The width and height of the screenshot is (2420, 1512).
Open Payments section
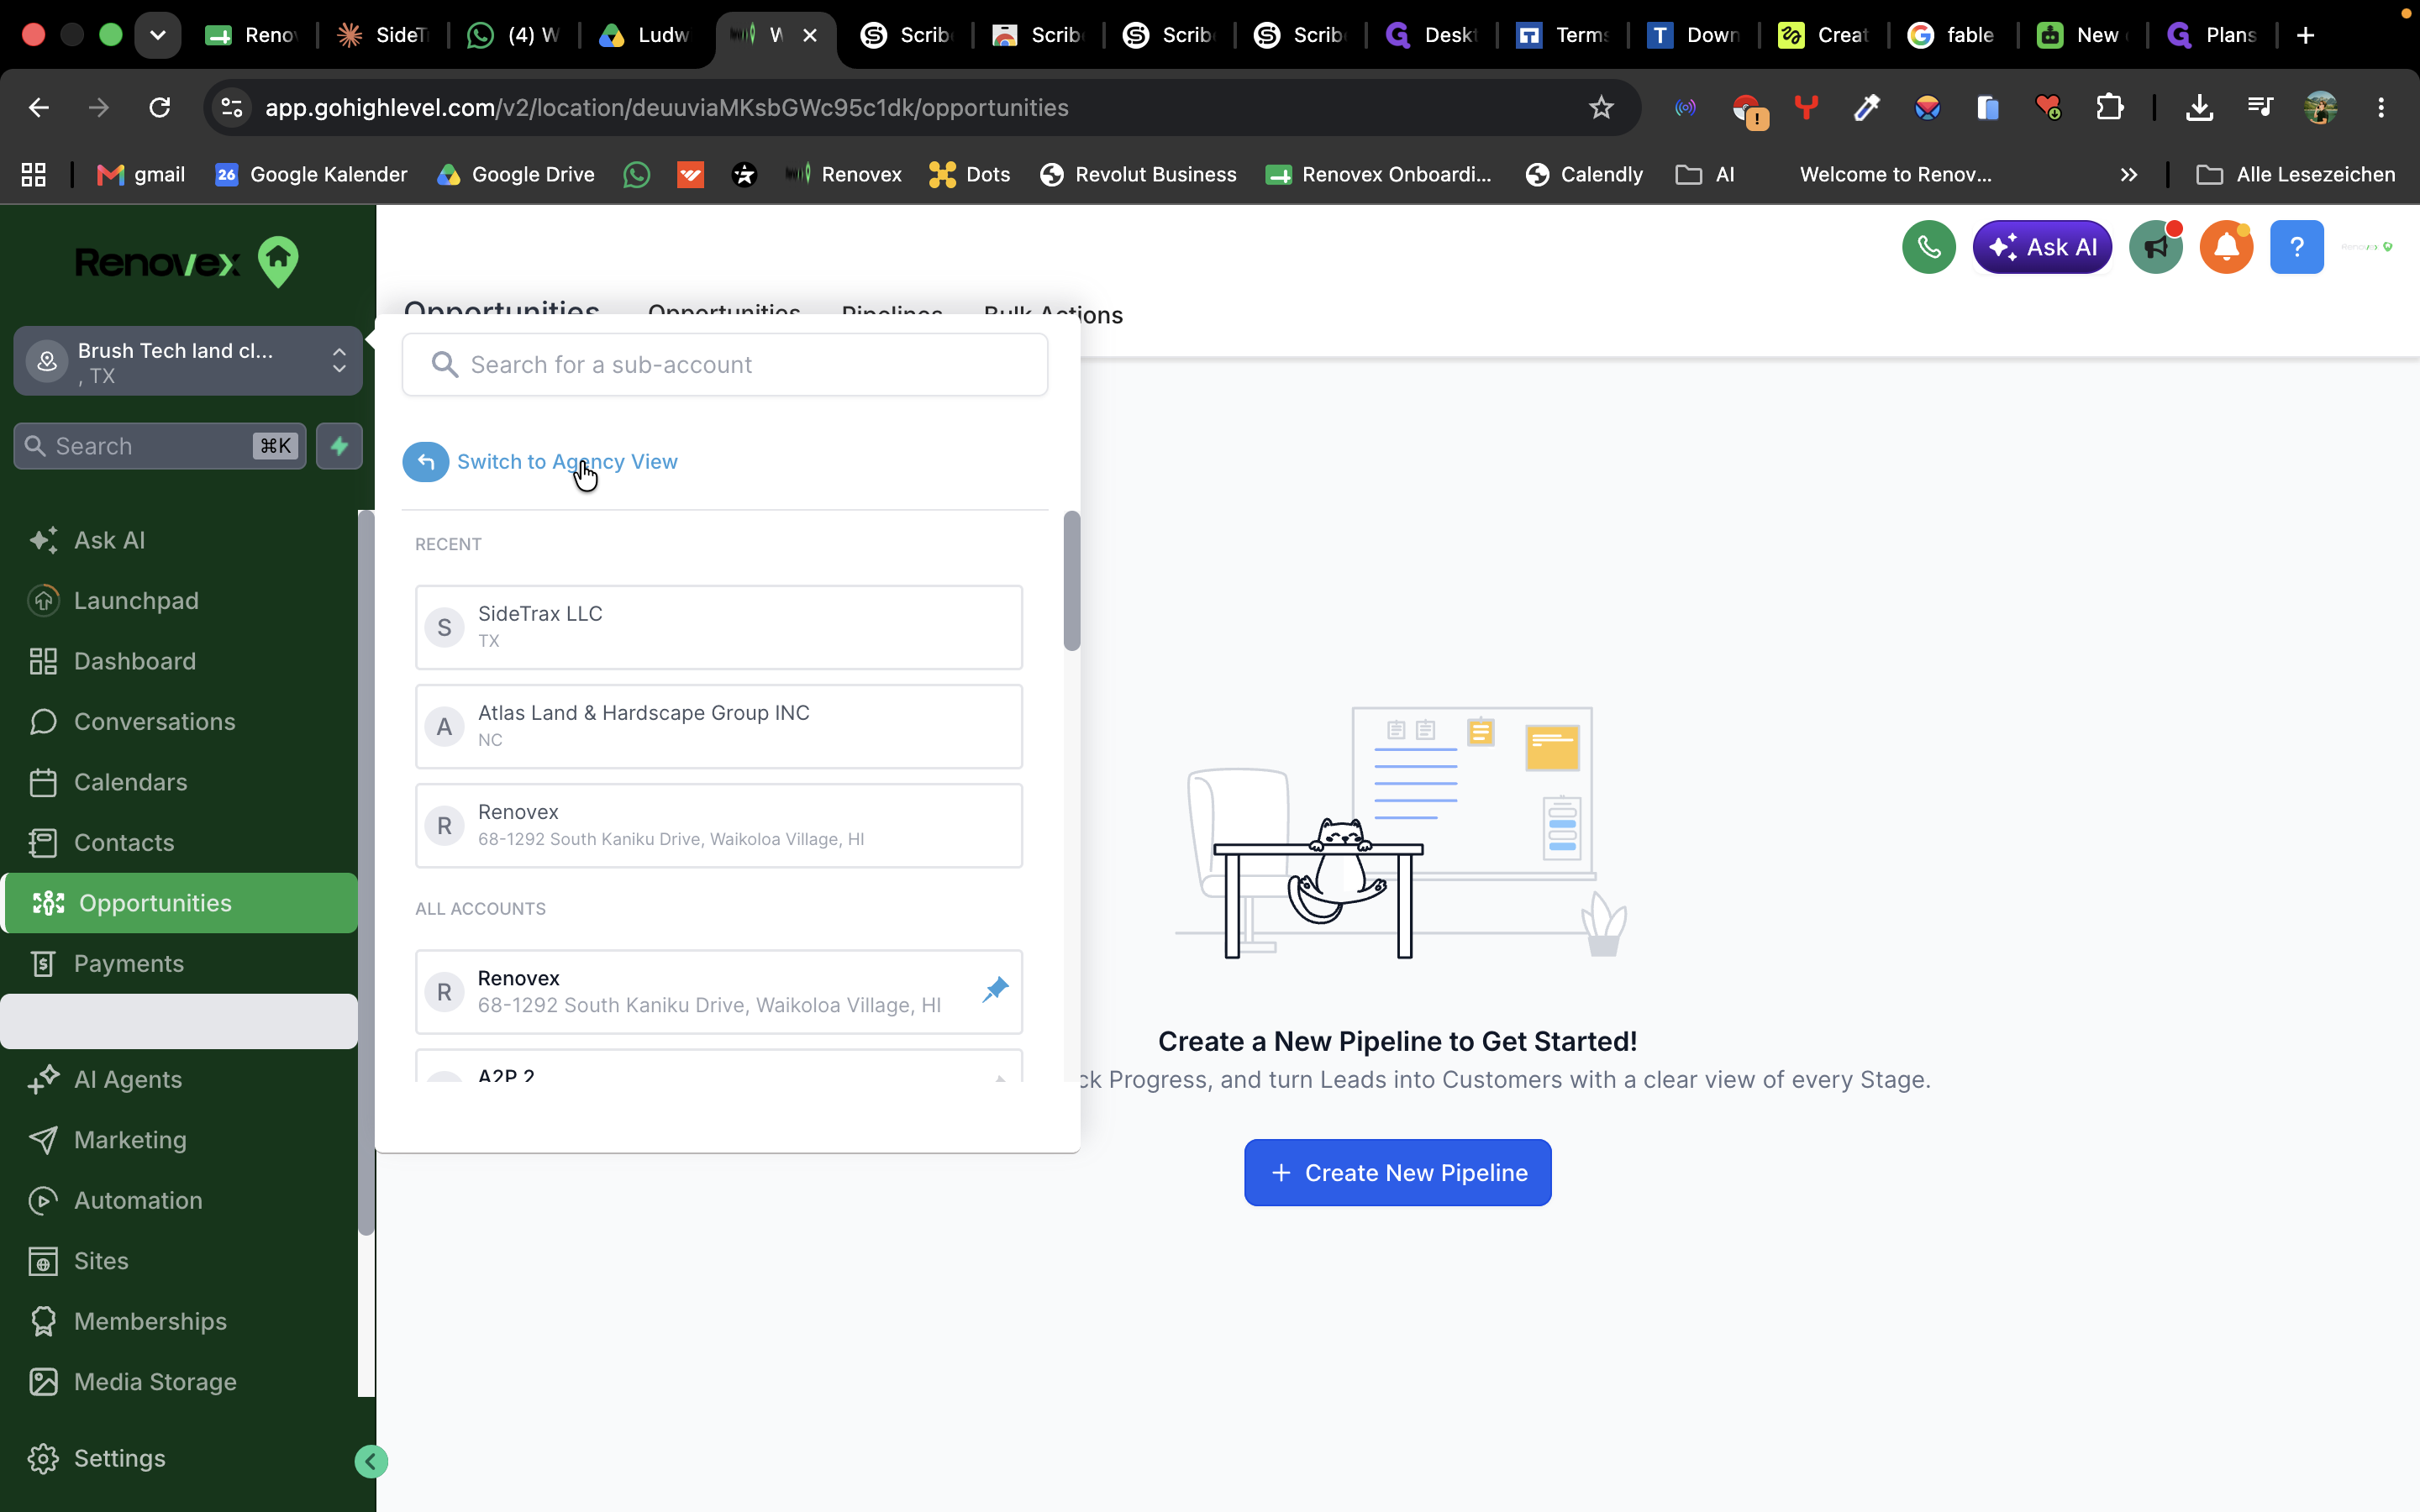tap(180, 963)
